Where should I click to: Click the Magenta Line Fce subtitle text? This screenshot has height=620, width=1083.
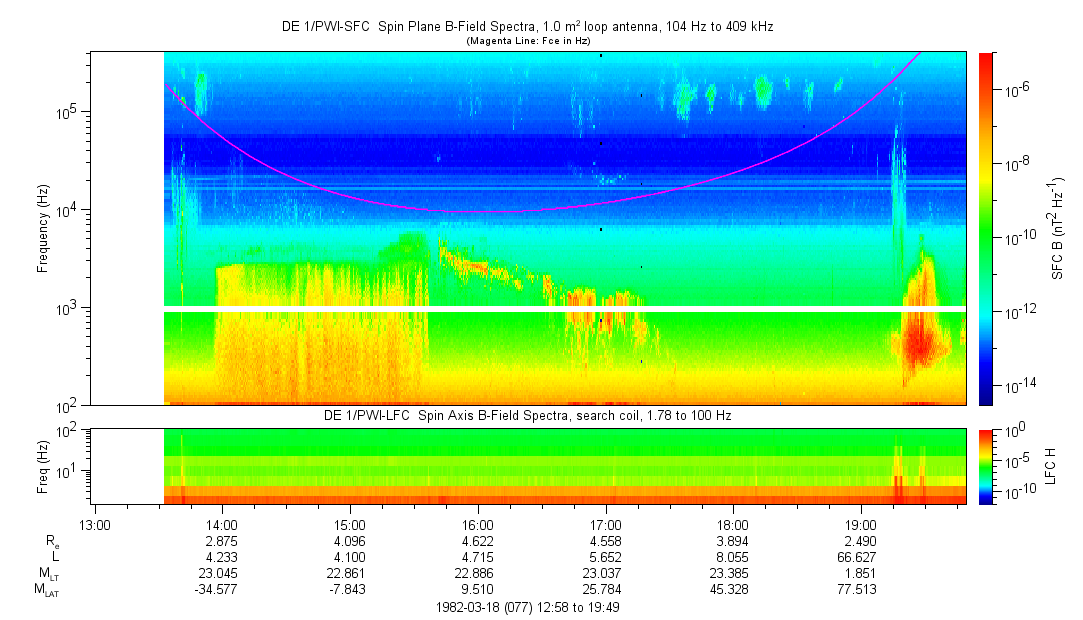click(x=528, y=41)
